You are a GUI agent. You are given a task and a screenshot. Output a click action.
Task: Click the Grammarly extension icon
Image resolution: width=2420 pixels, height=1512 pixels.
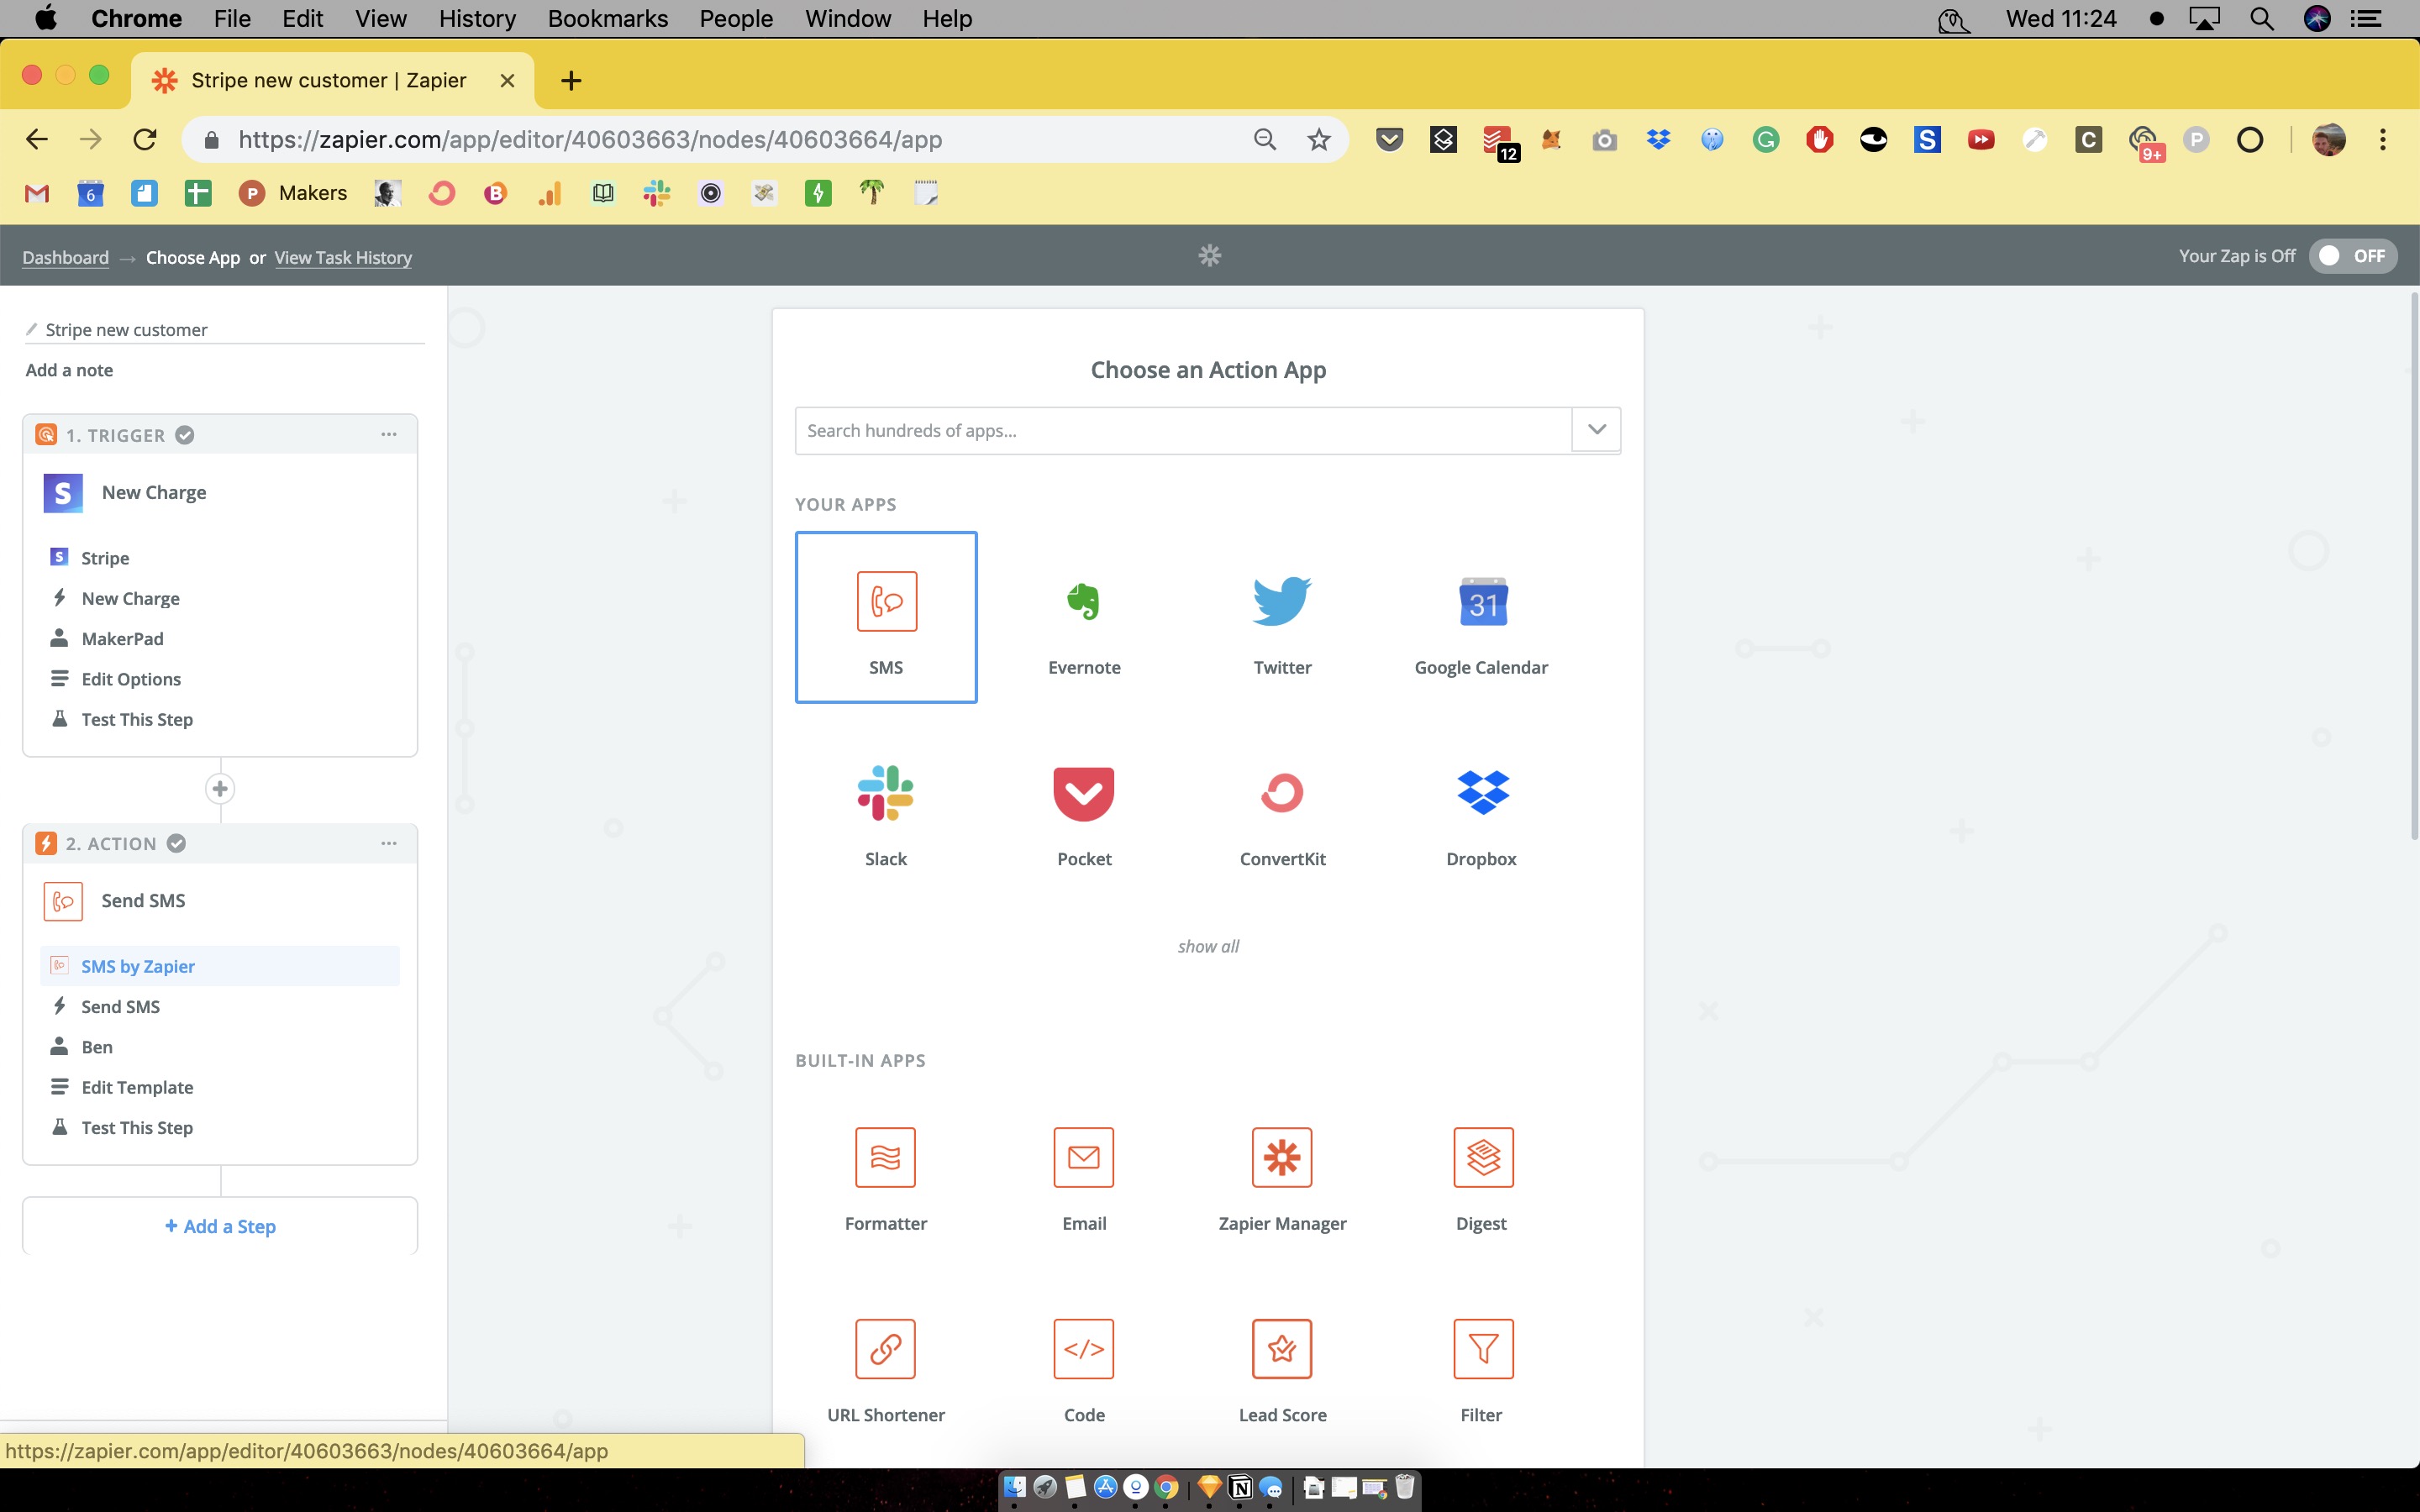coord(1766,140)
